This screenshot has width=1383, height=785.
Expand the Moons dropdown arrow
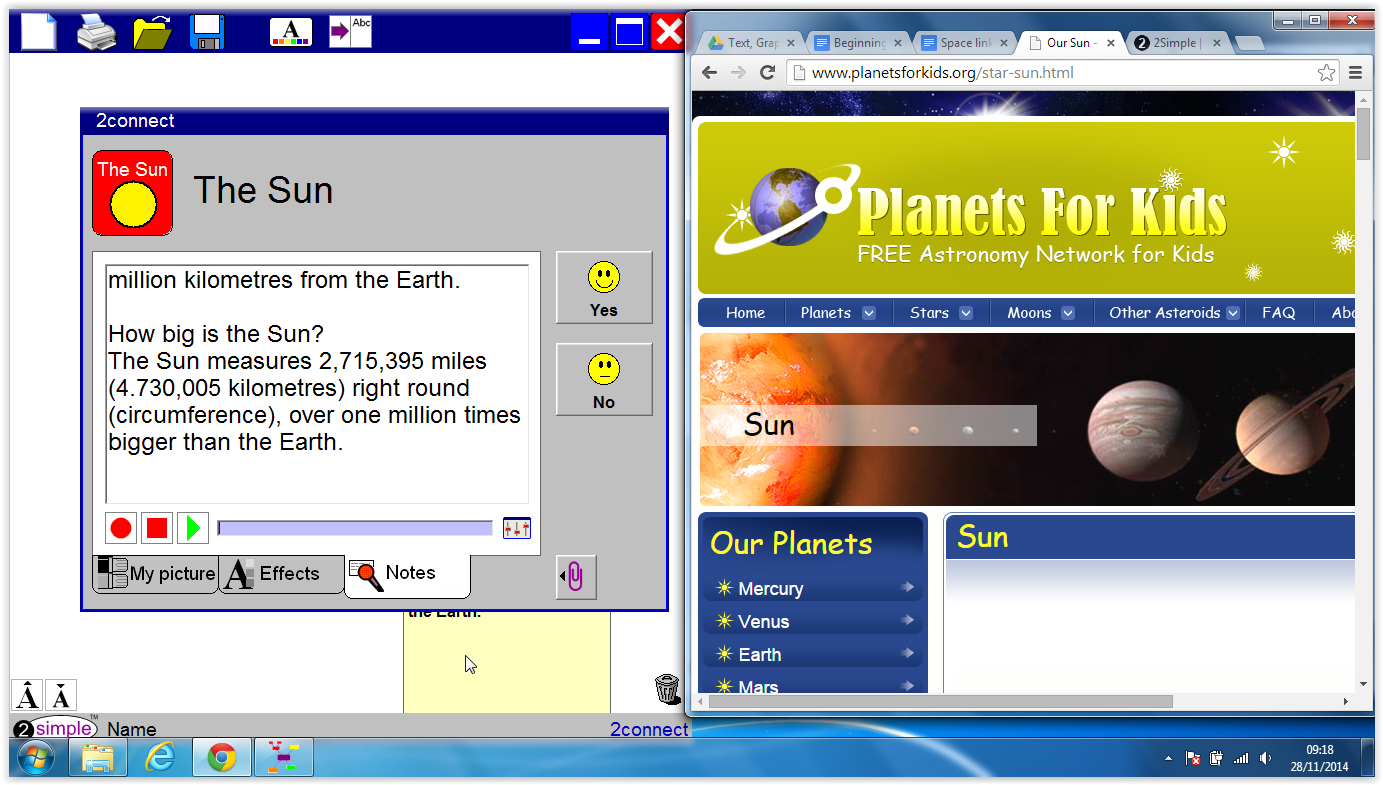point(1068,313)
